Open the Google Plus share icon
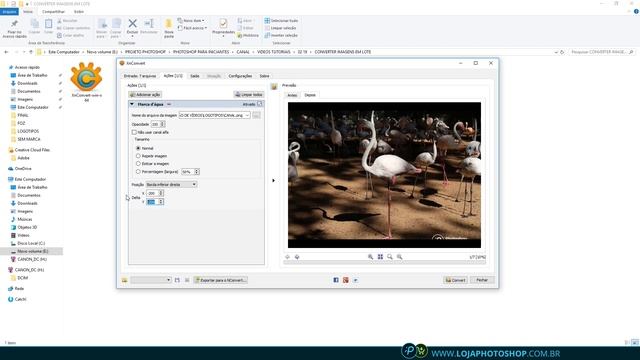This screenshot has width=640, height=360. [x=346, y=280]
